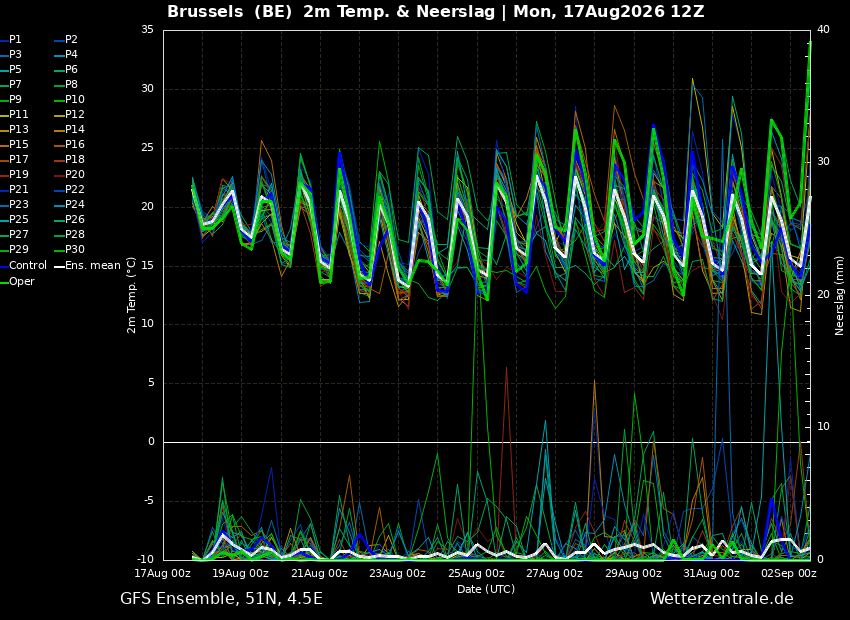Select the '31Aug 00z' date label
This screenshot has height=620, width=850.
pyautogui.click(x=711, y=573)
